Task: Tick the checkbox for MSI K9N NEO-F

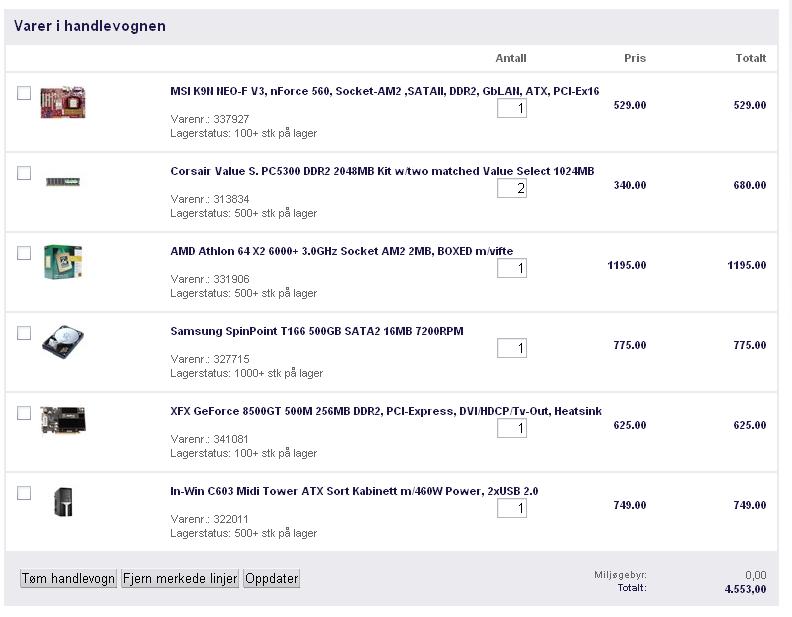Action: 24,93
